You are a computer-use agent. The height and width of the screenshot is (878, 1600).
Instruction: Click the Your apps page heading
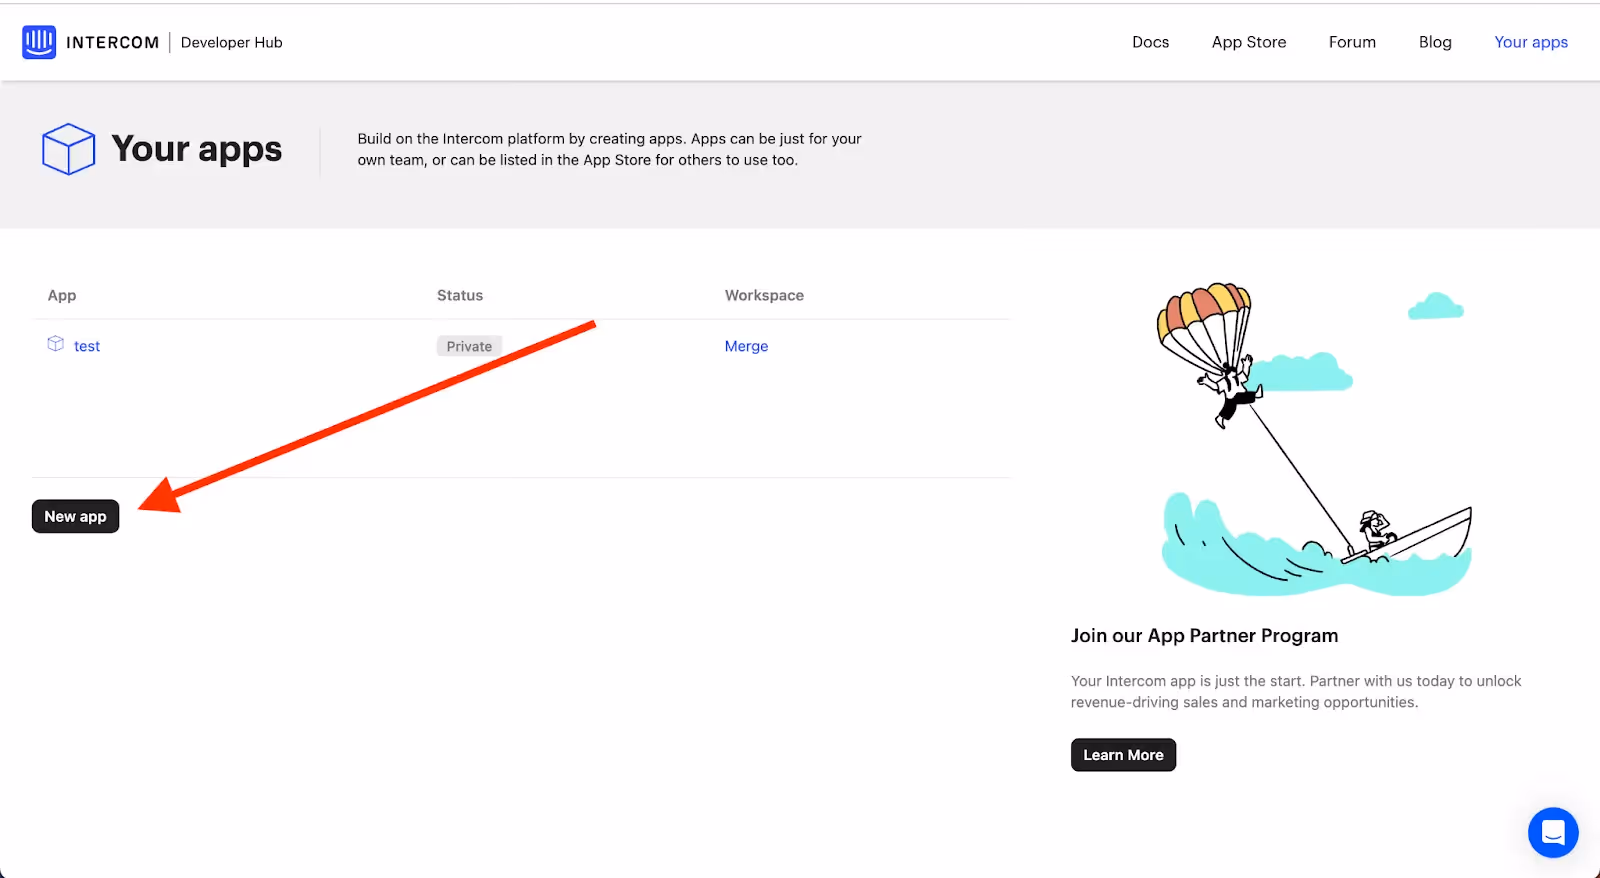point(197,149)
